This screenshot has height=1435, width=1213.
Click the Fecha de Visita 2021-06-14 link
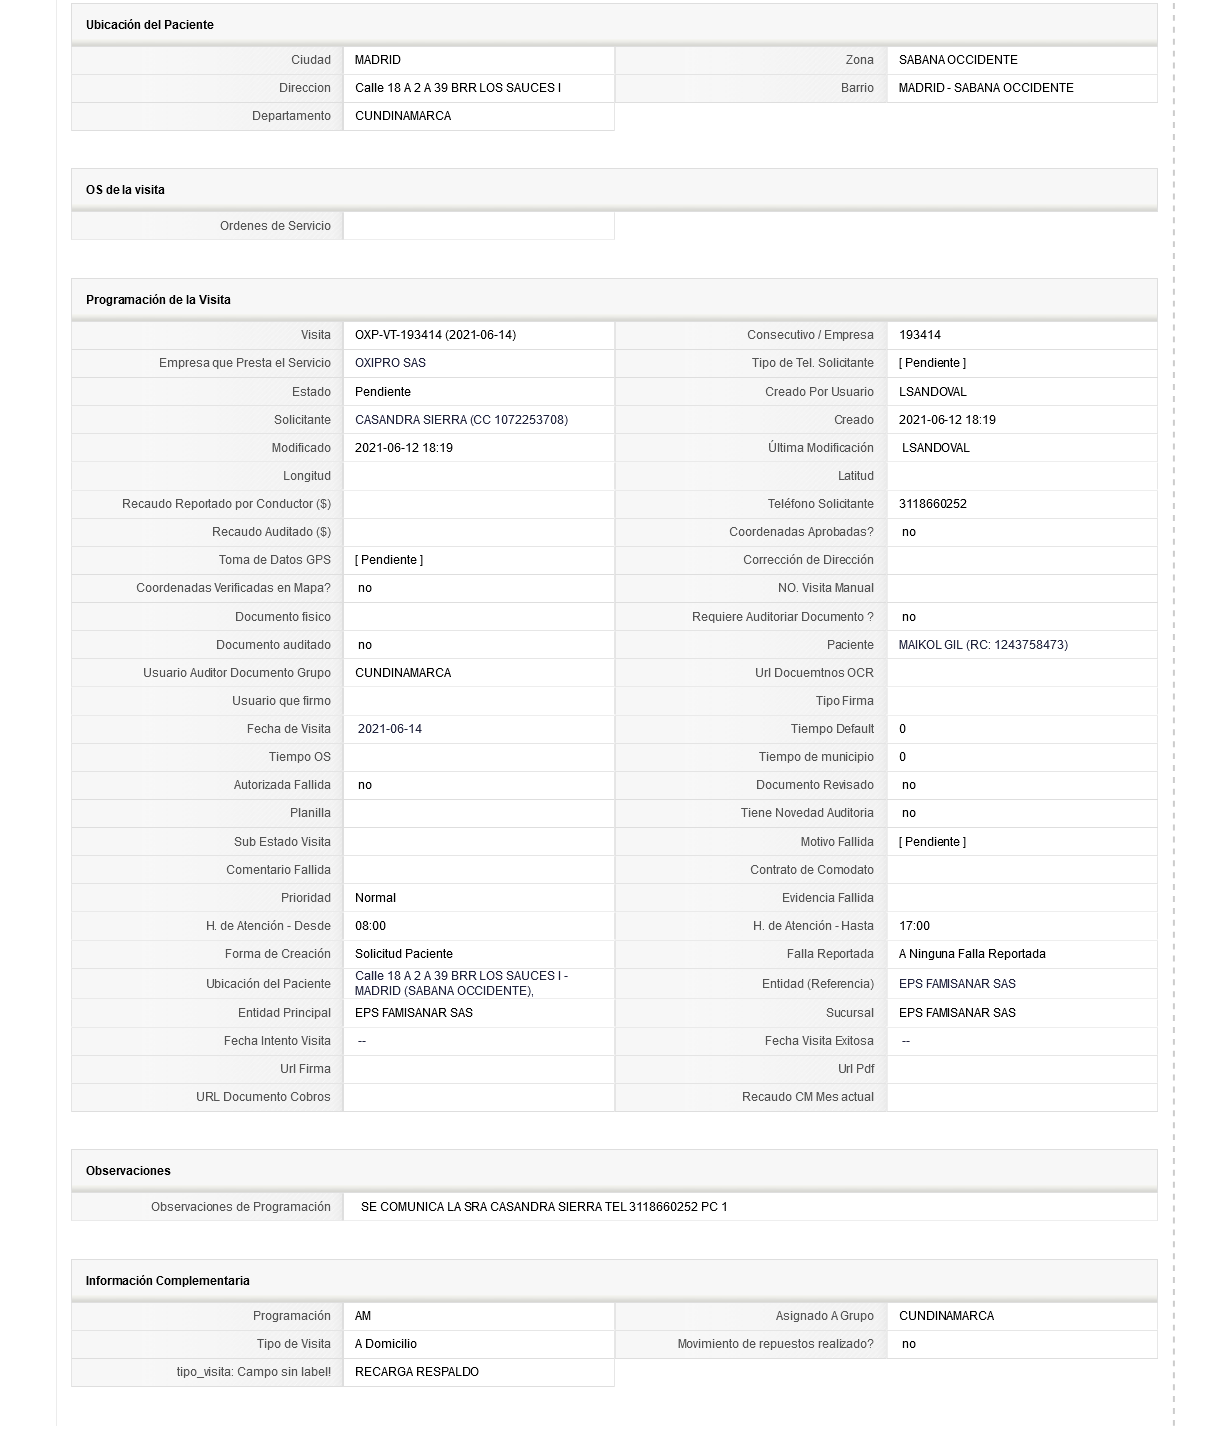pos(390,729)
